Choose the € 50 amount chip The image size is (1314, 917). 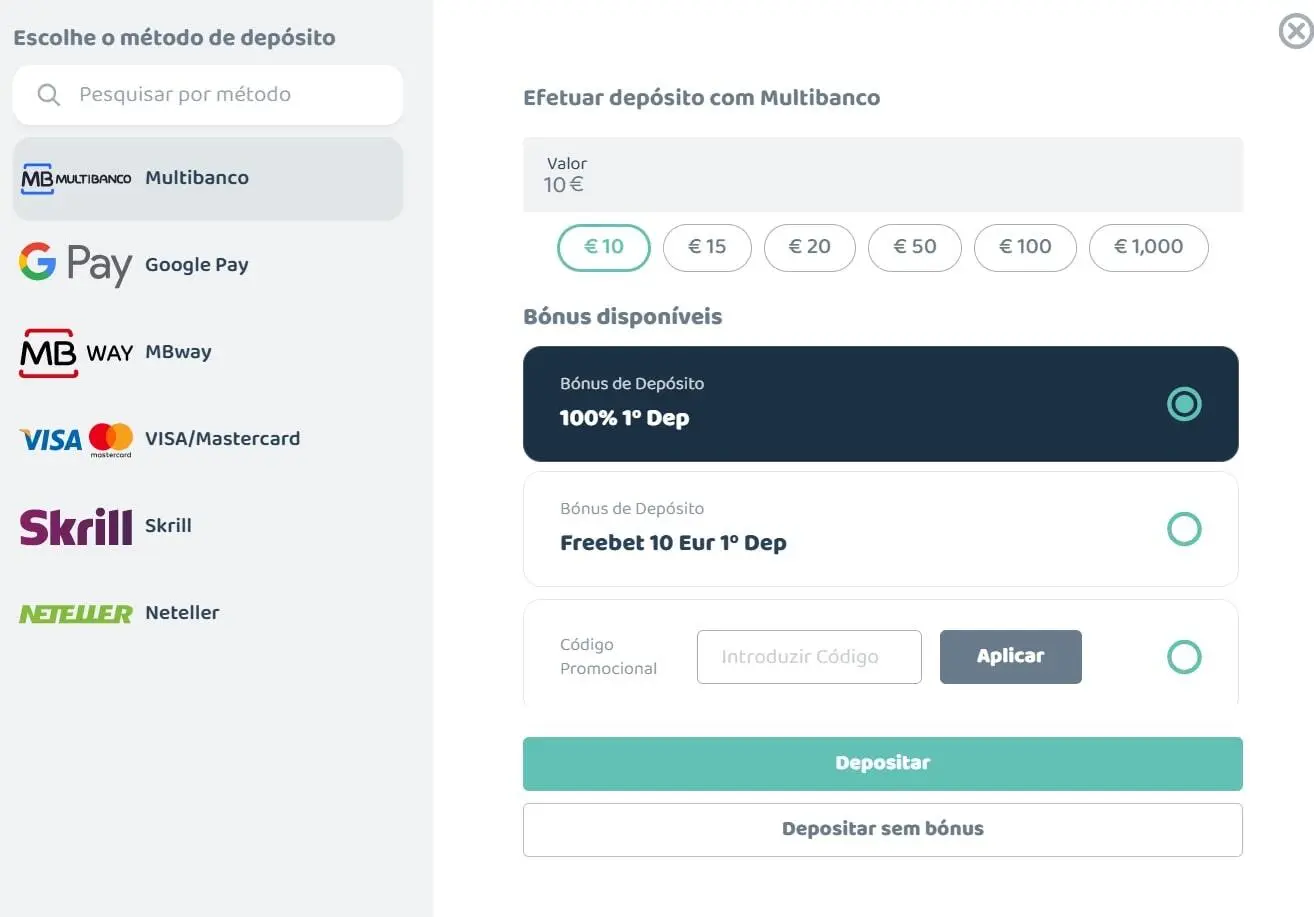coord(914,247)
